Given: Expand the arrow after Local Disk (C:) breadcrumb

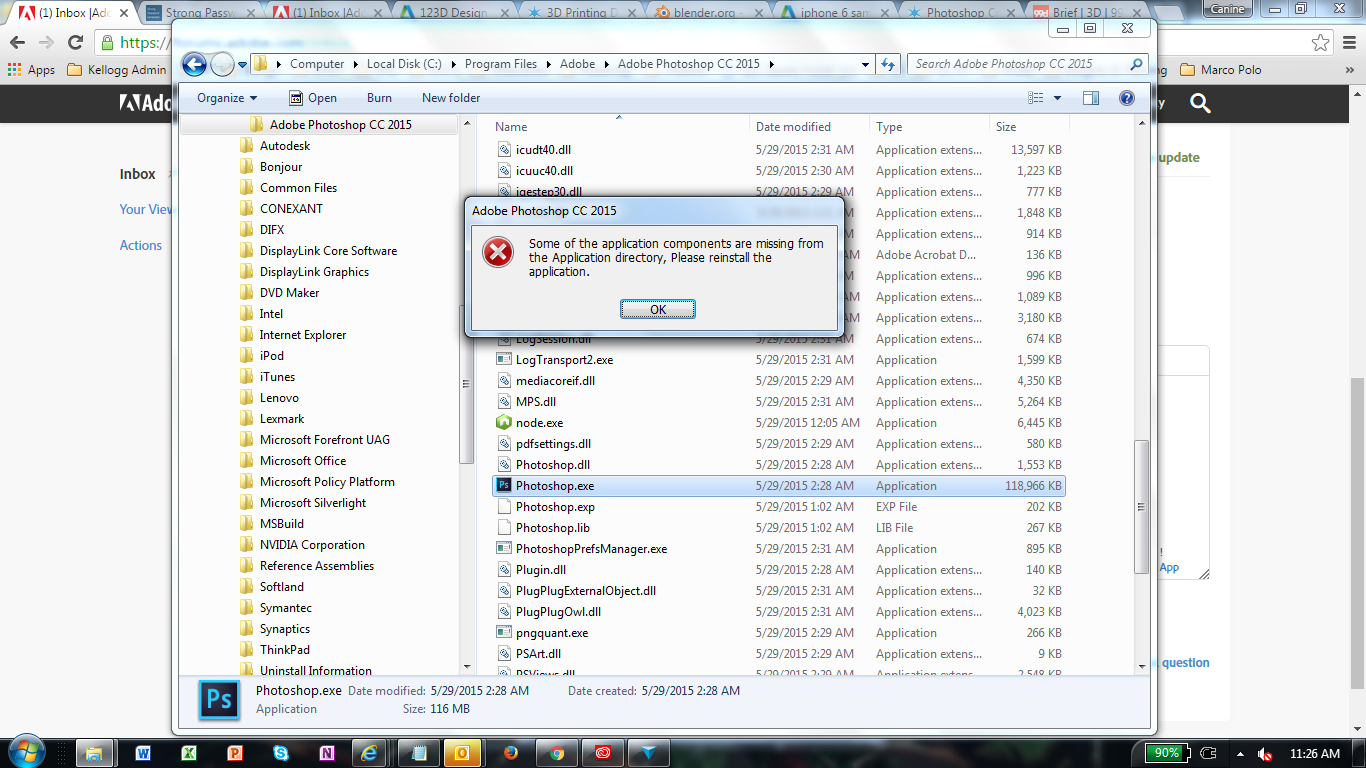Looking at the screenshot, I should [452, 64].
